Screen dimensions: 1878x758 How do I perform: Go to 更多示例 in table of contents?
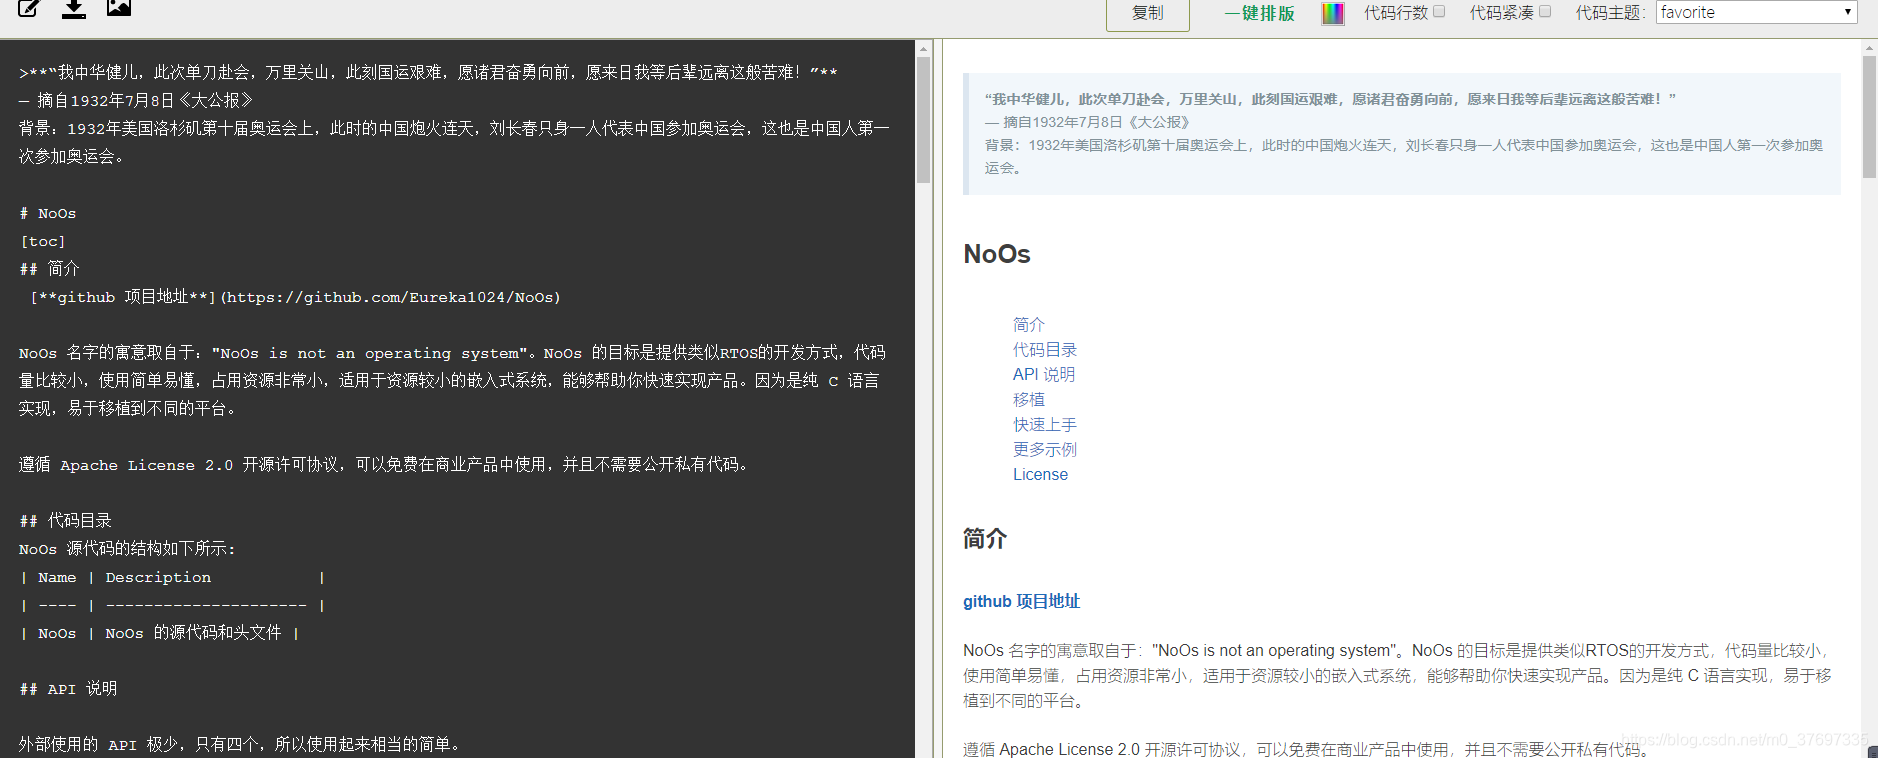1045,449
